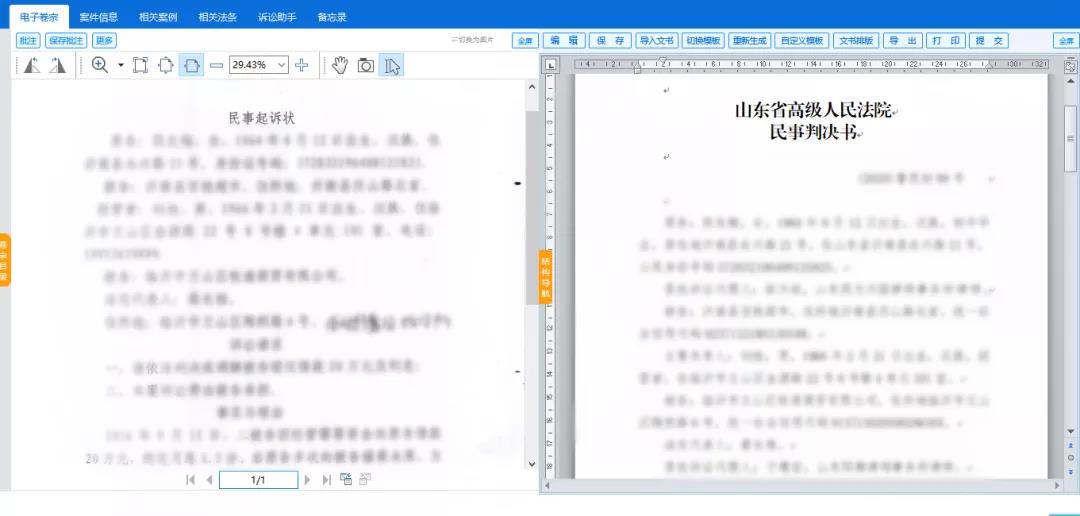Go to next page of the PDF
1080x516 pixels.
click(x=307, y=480)
